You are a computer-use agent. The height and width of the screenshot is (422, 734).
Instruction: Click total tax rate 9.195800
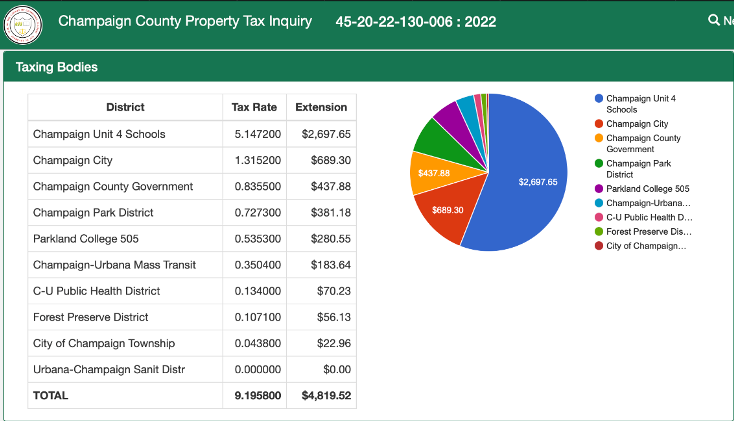[x=257, y=396]
